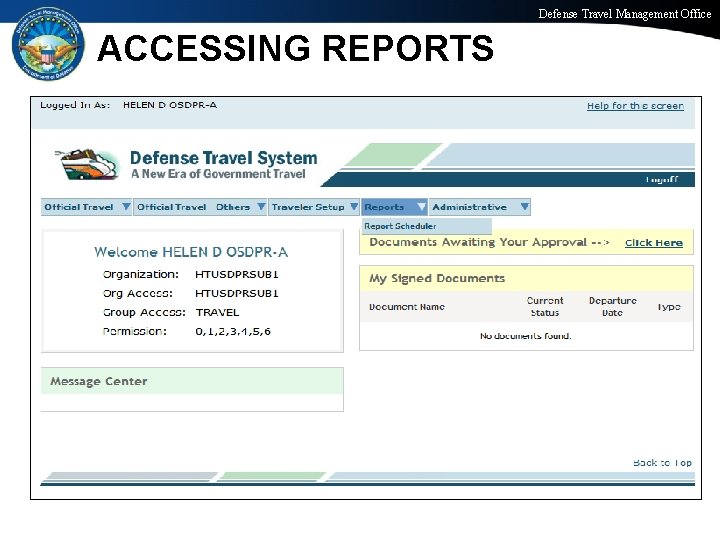Image resolution: width=720 pixels, height=540 pixels.
Task: Click the Department of Defense seal emblem
Action: 48,44
